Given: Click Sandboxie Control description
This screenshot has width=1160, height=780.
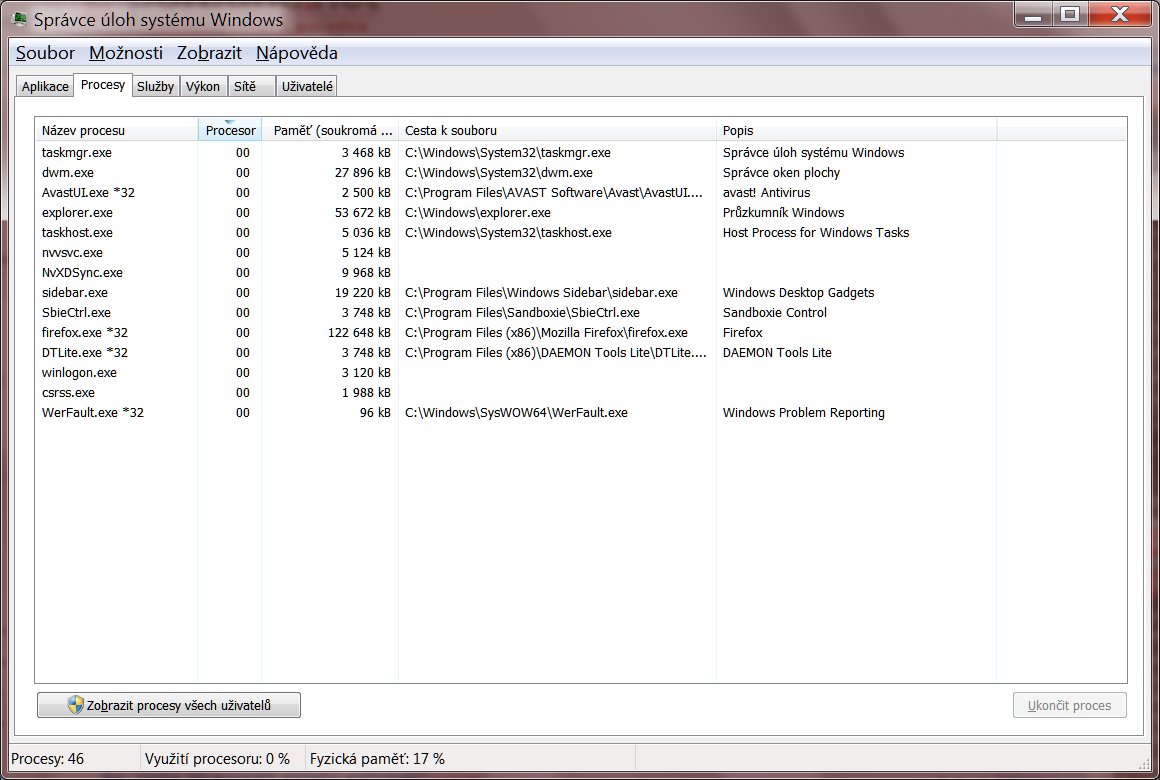Looking at the screenshot, I should click(775, 312).
